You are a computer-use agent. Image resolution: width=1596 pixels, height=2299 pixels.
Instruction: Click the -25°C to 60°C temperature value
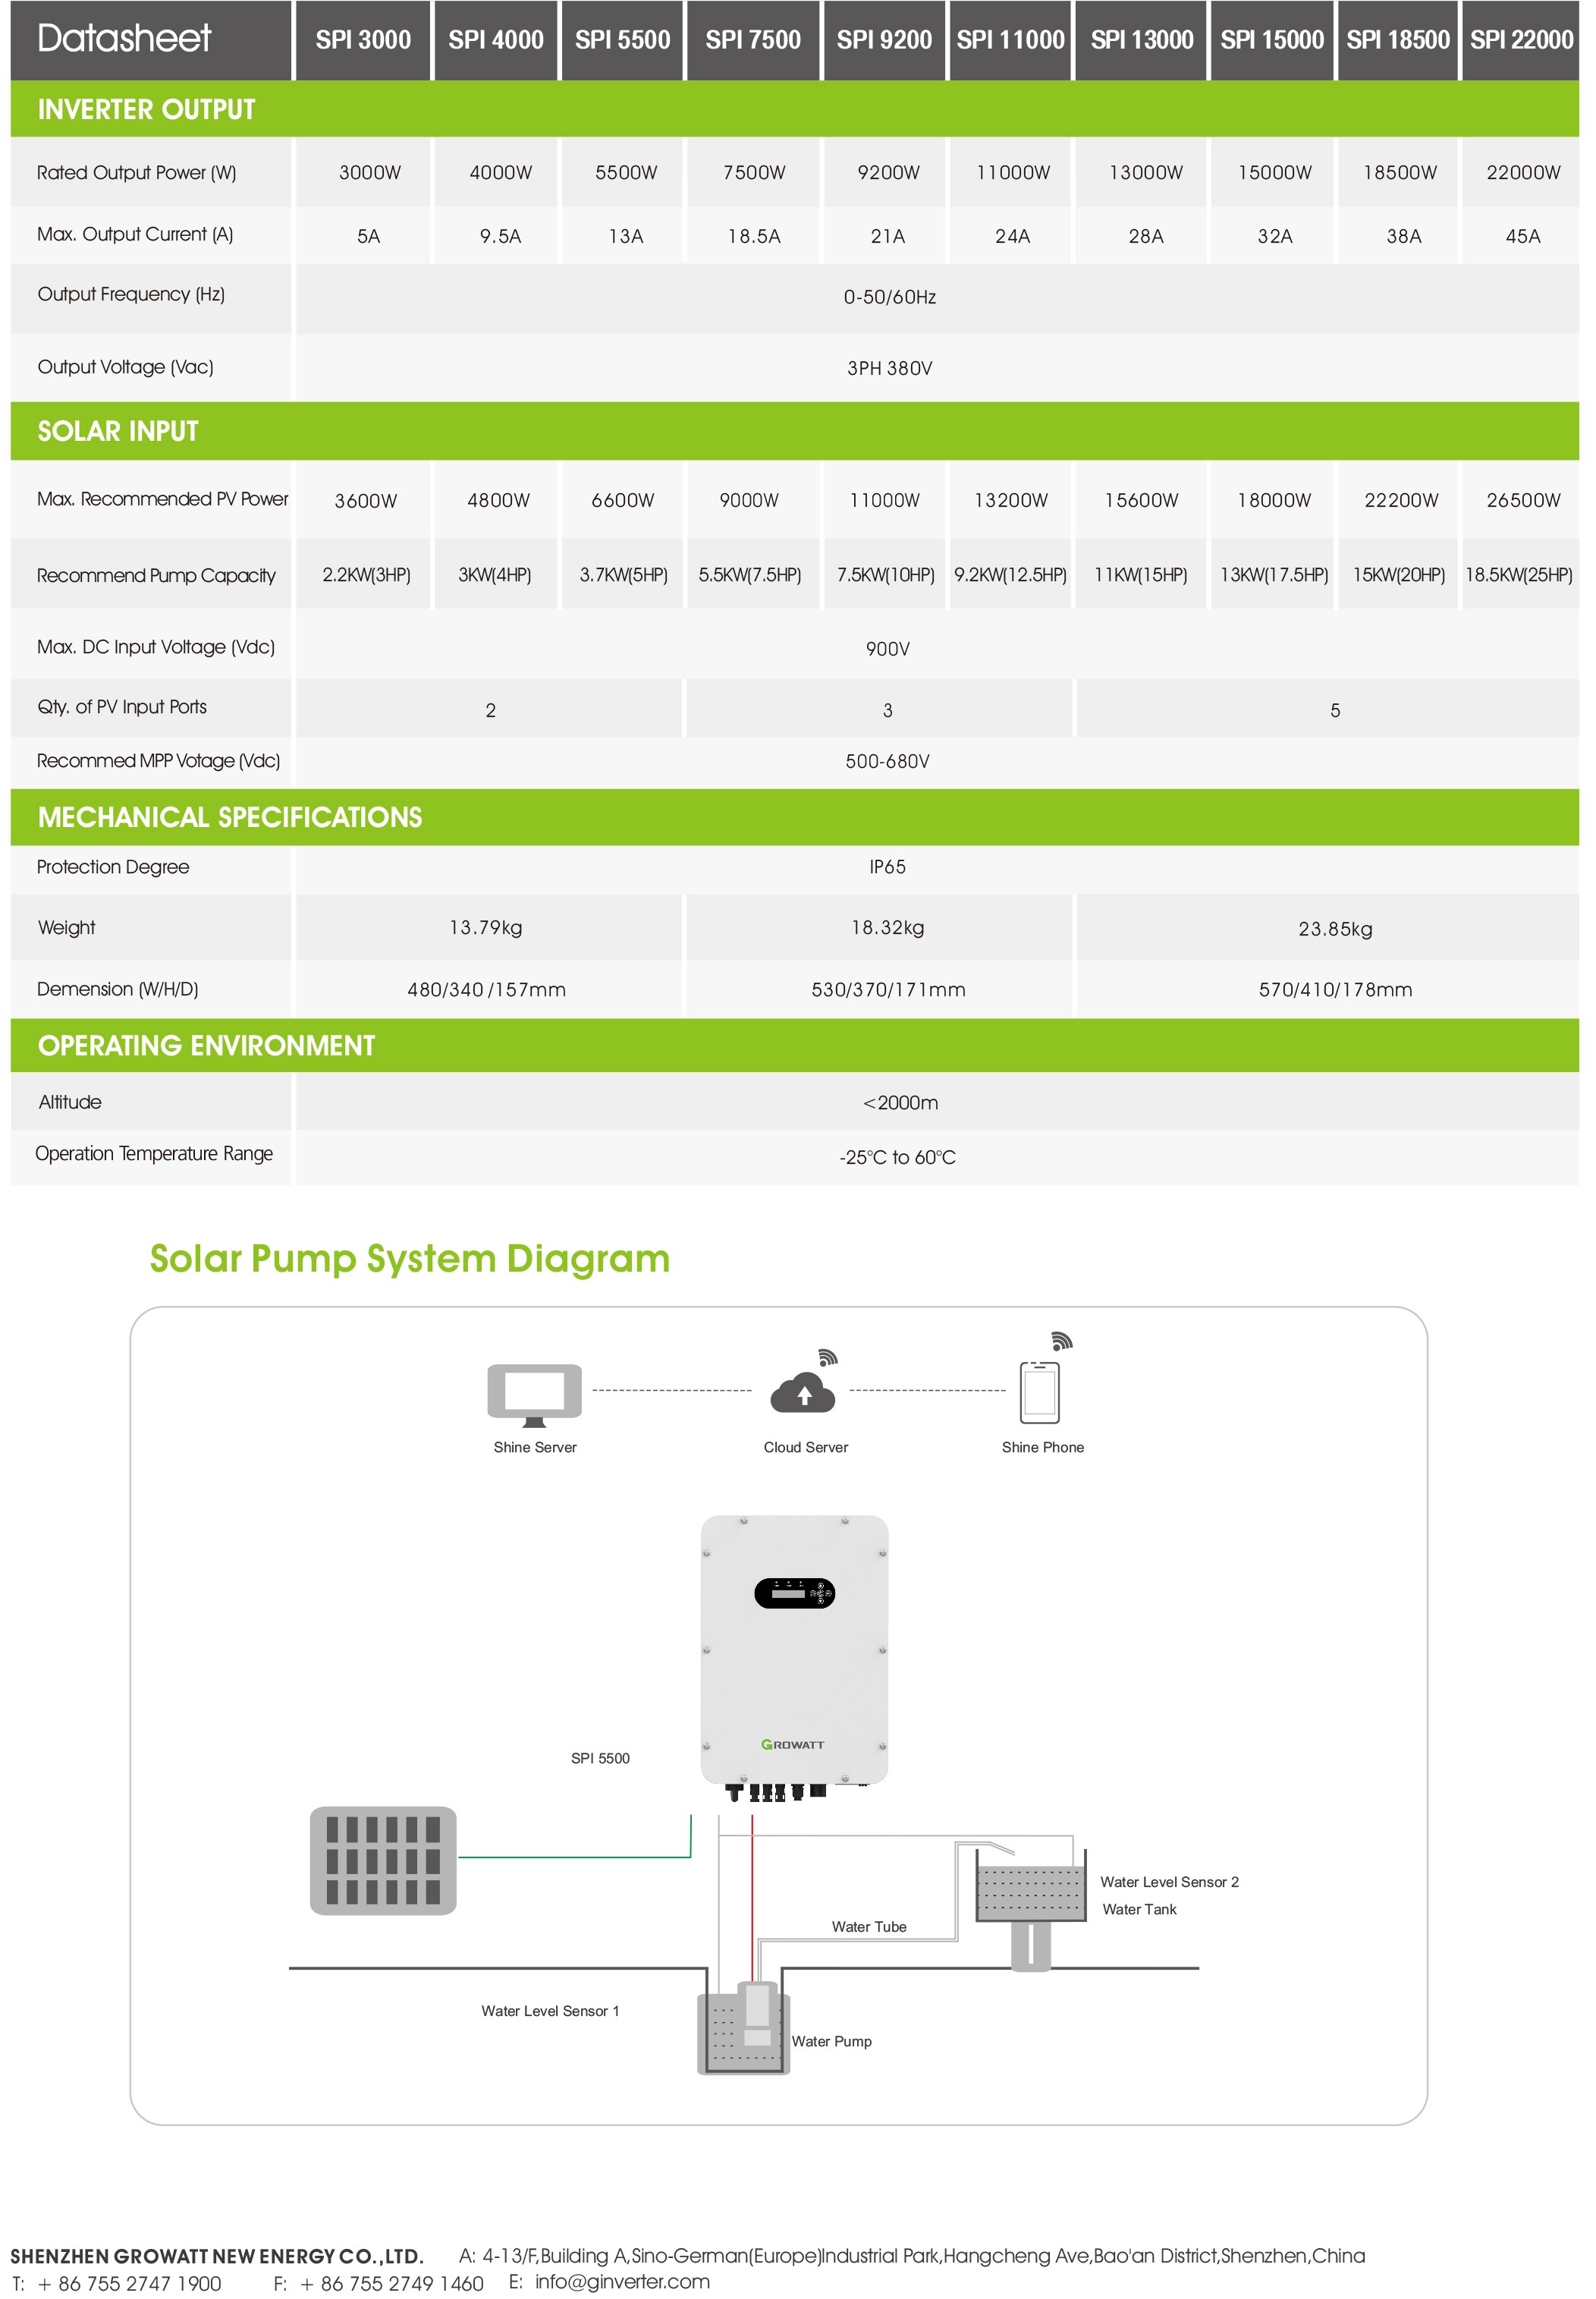(897, 1157)
